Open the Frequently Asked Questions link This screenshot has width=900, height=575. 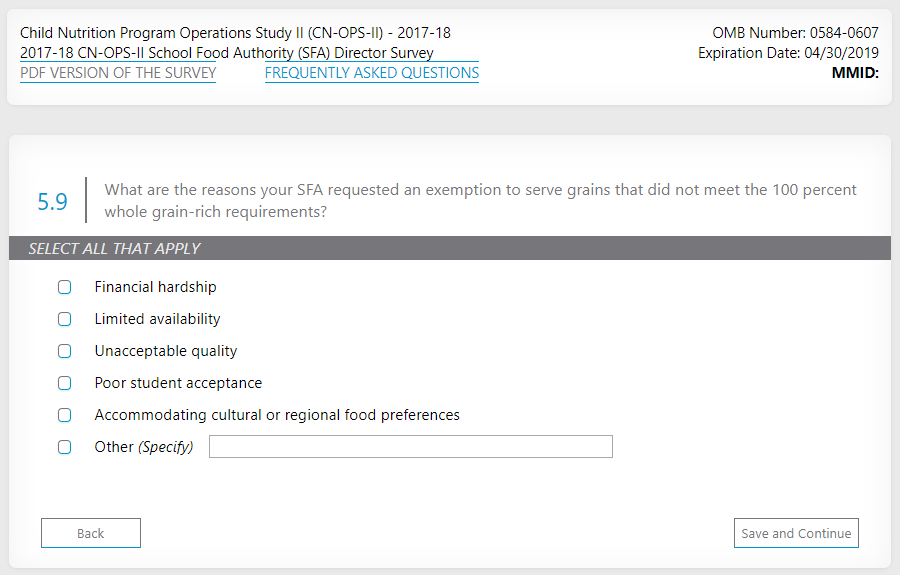point(372,73)
